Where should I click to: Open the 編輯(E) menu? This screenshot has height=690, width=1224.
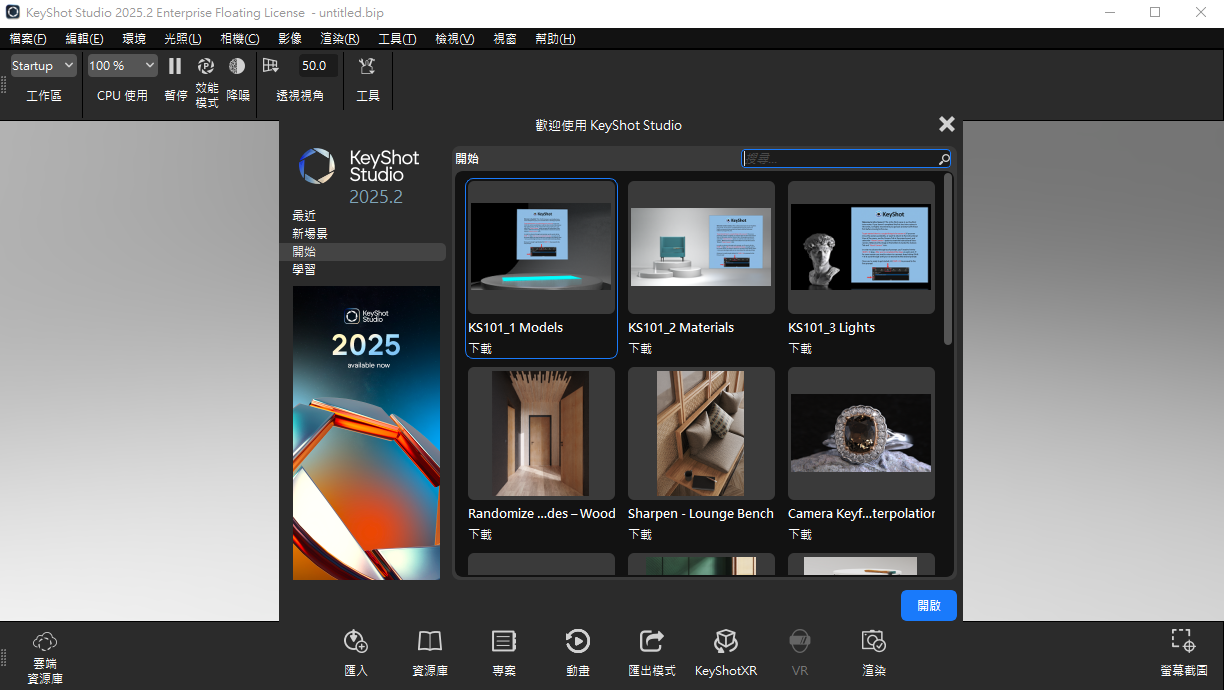(84, 39)
